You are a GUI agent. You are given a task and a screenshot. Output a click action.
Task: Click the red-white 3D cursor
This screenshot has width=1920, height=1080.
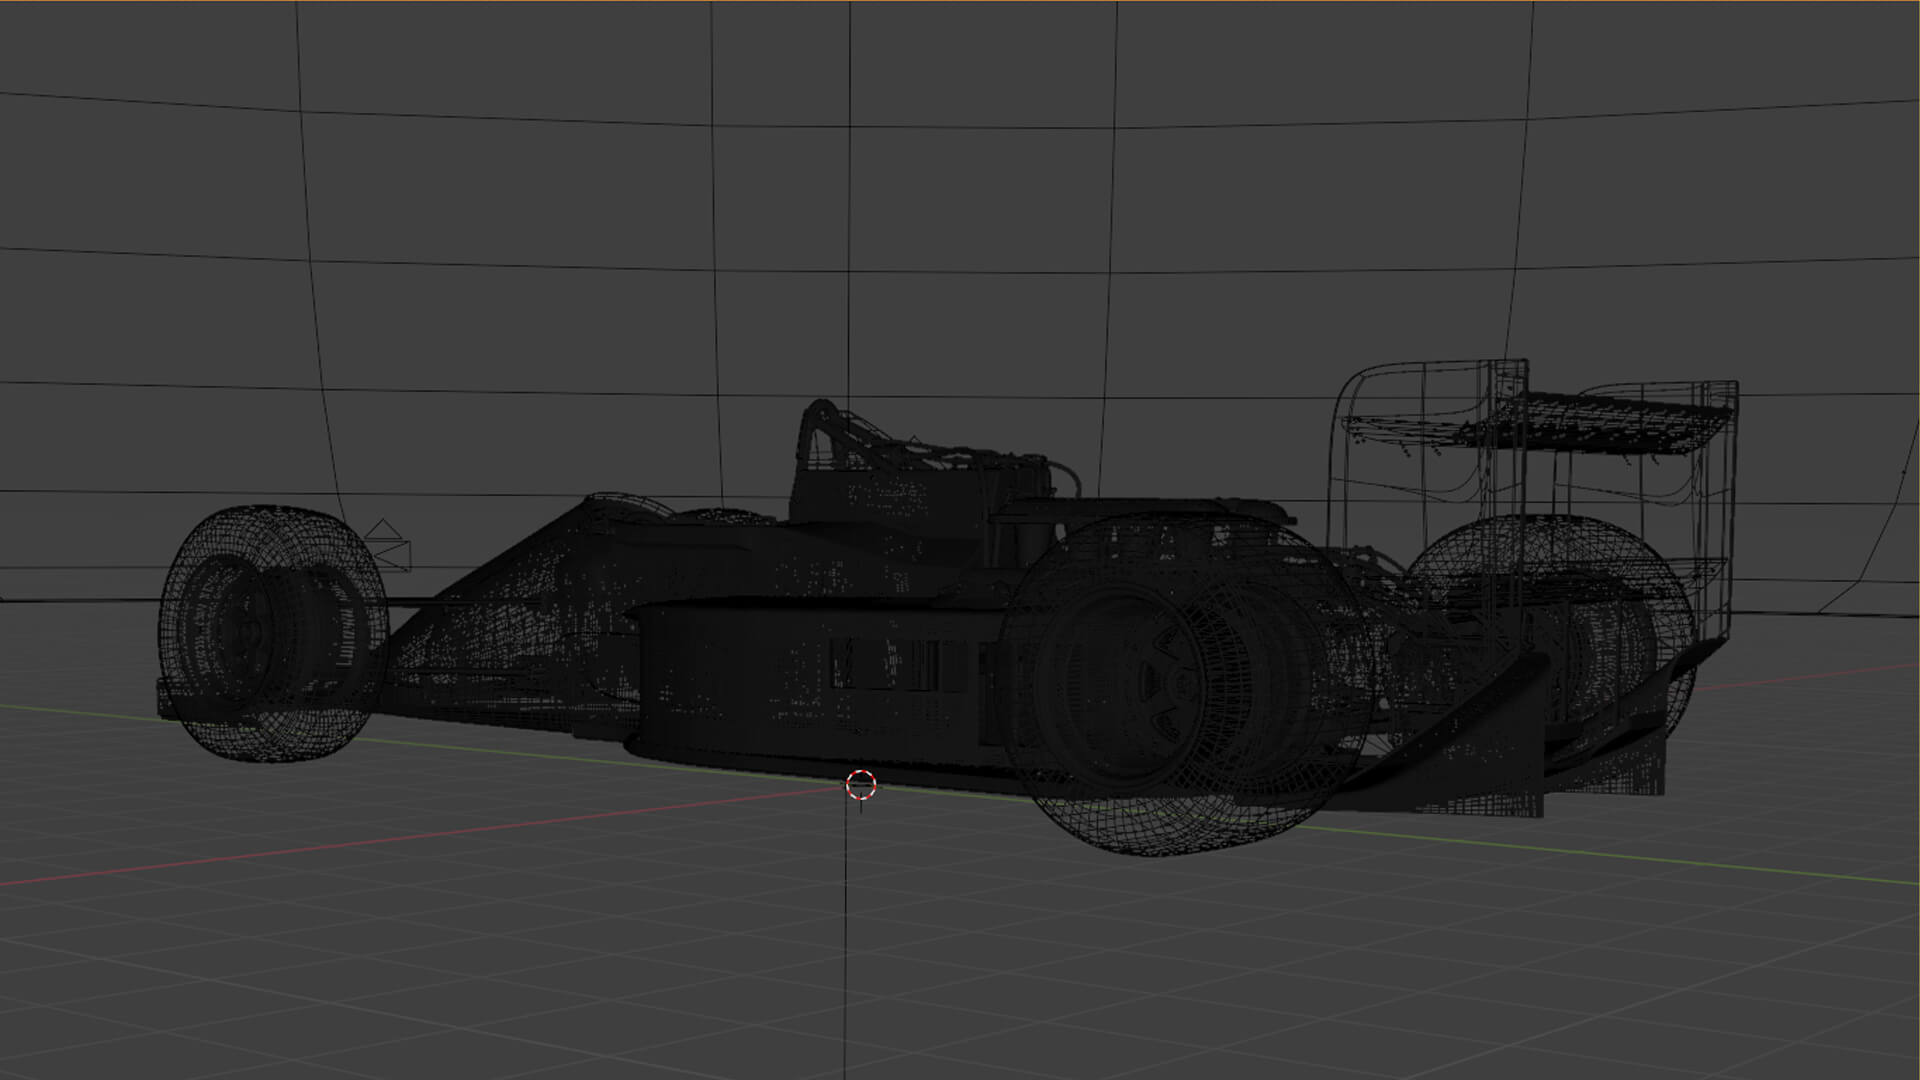861,785
